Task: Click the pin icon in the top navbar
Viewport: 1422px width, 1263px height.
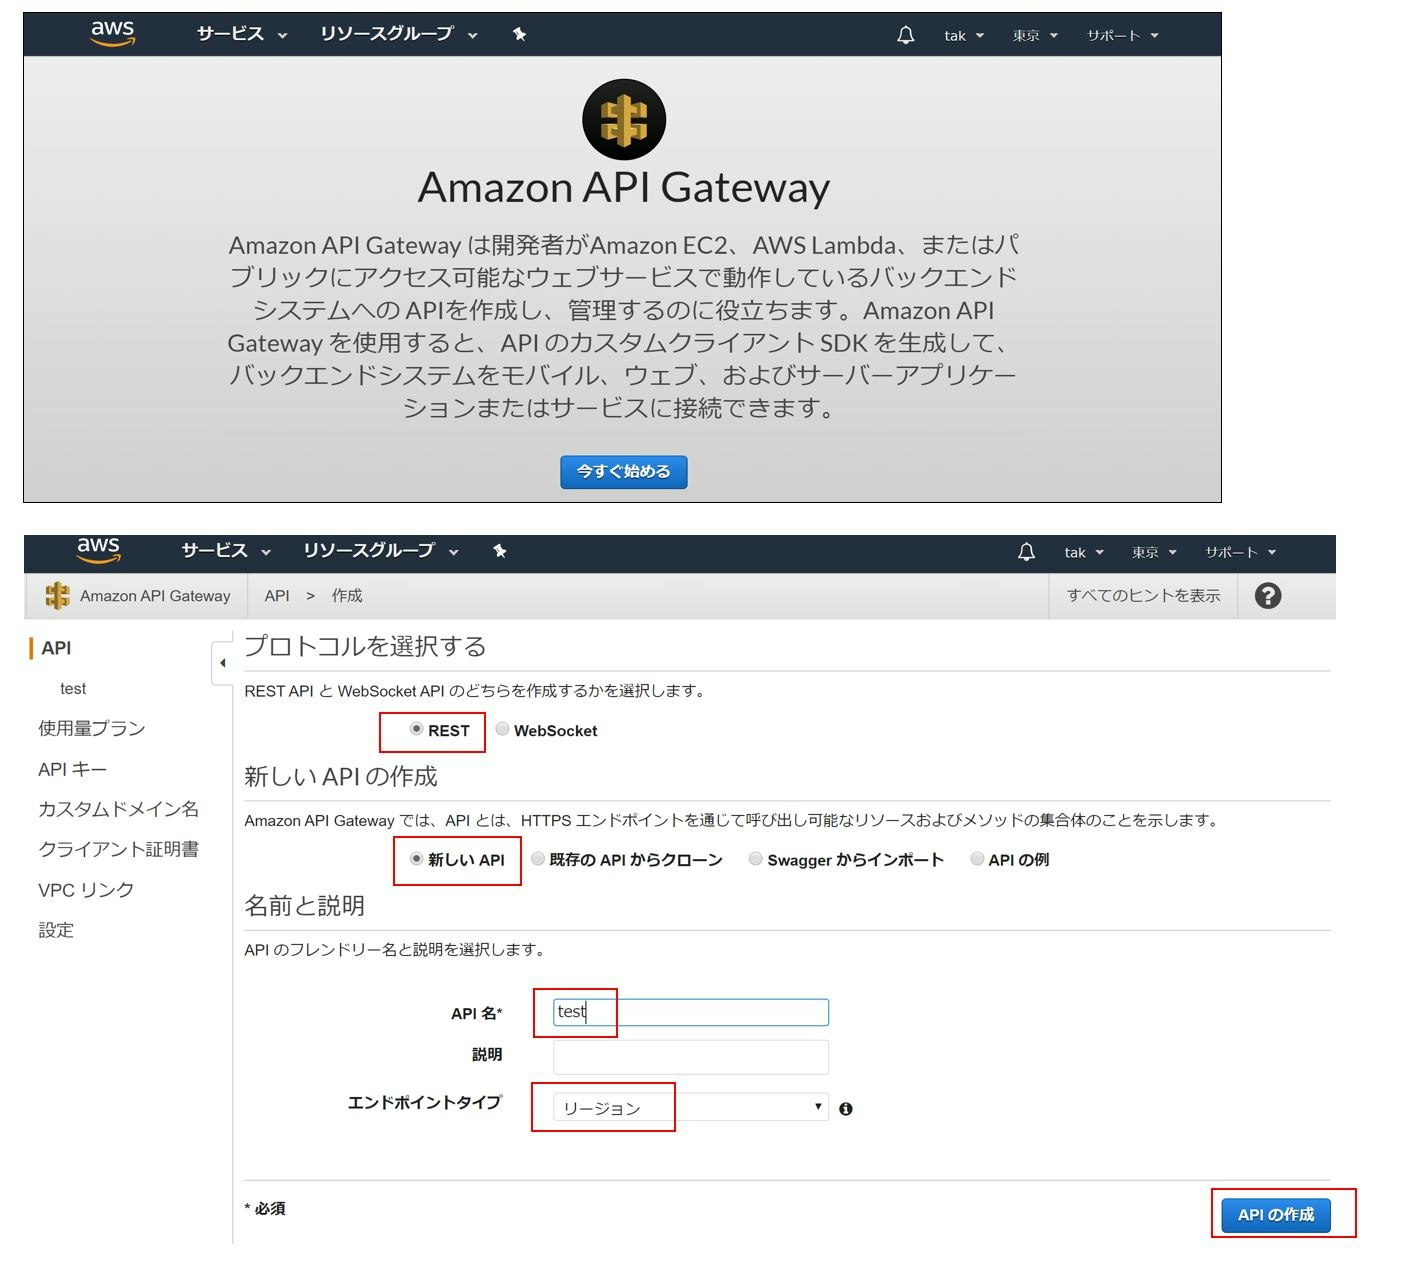Action: click(x=519, y=34)
